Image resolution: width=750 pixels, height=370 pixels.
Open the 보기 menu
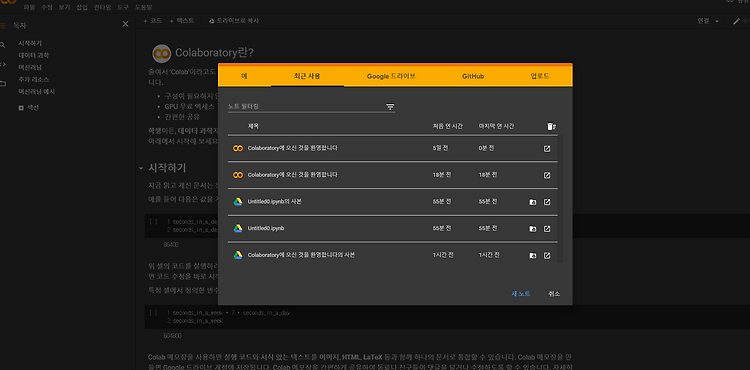(64, 8)
